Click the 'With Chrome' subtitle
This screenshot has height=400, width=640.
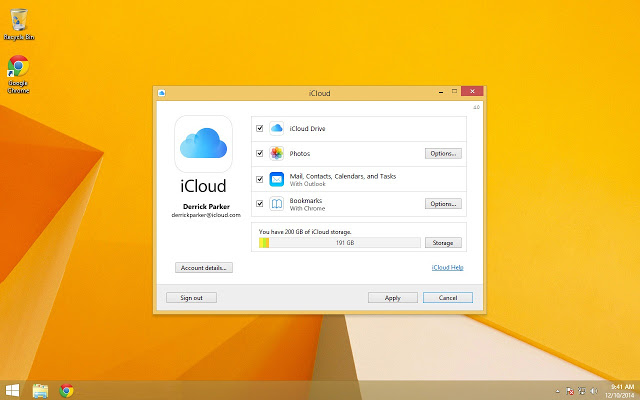[x=307, y=208]
